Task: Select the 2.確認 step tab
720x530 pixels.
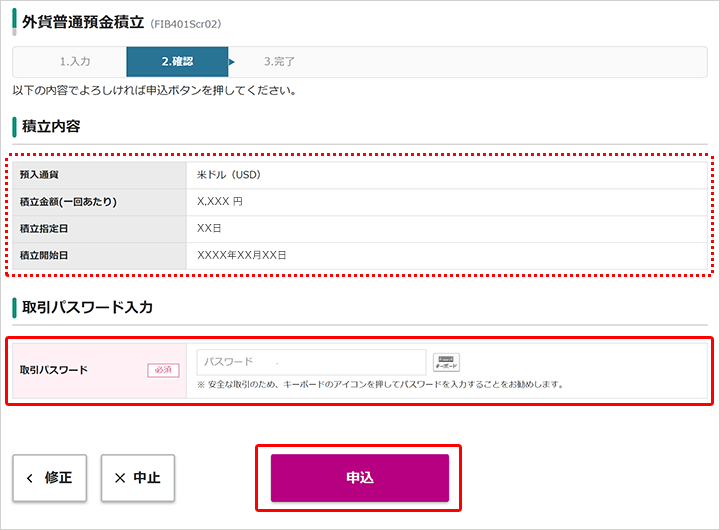Action: click(x=177, y=62)
